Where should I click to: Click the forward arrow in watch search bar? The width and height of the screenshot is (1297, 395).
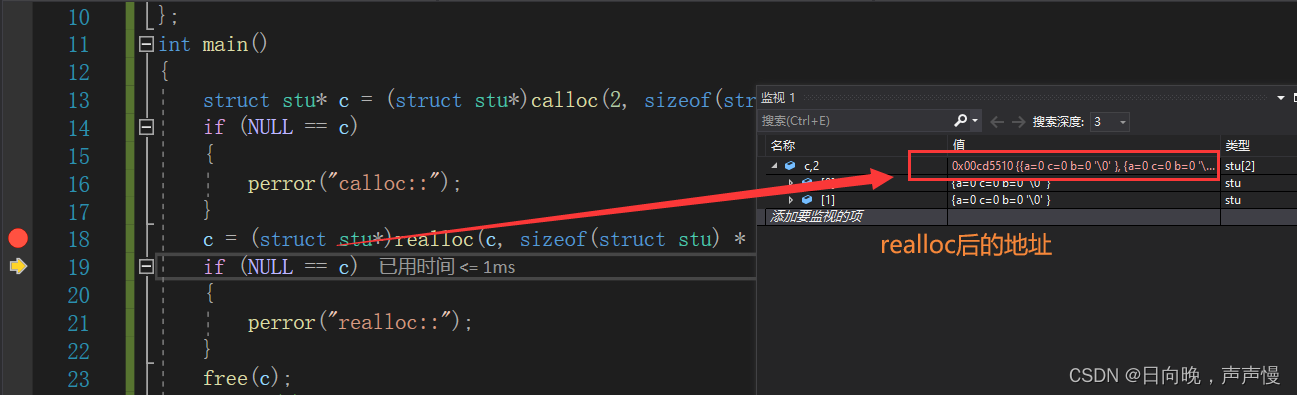point(1018,121)
